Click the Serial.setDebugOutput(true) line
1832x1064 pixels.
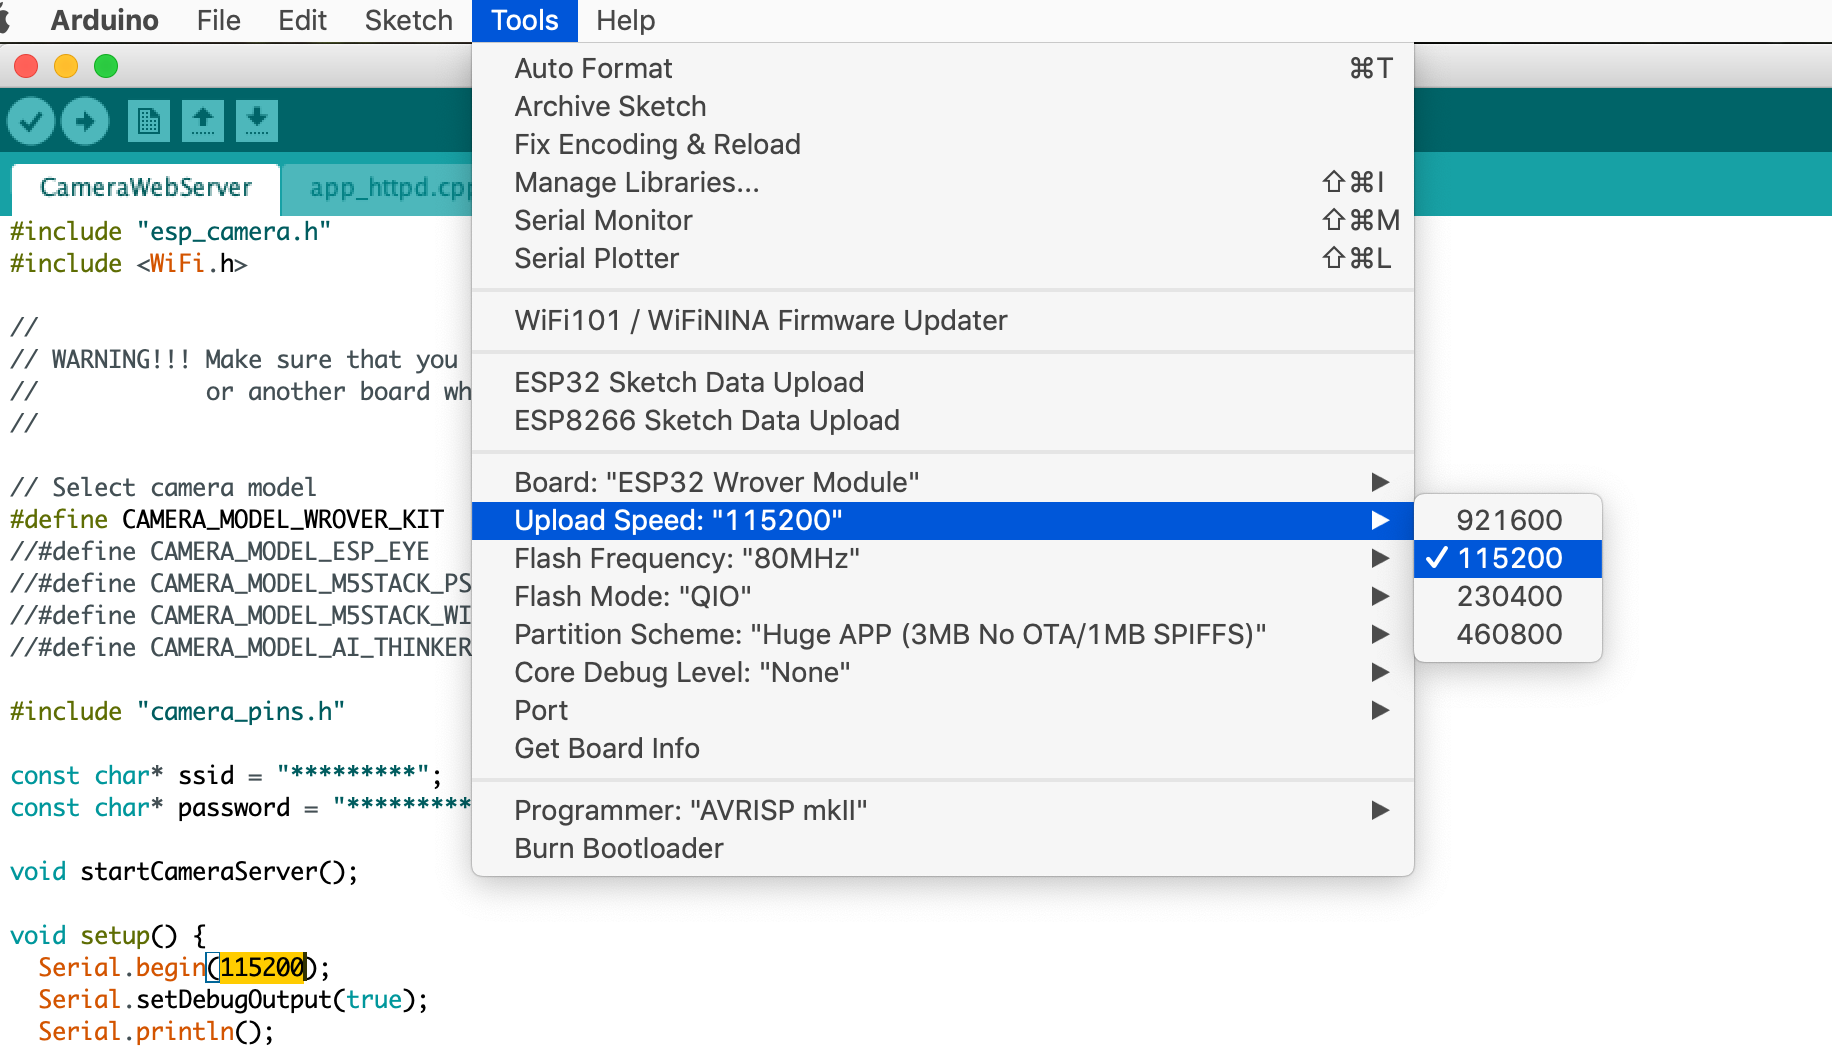233,999
